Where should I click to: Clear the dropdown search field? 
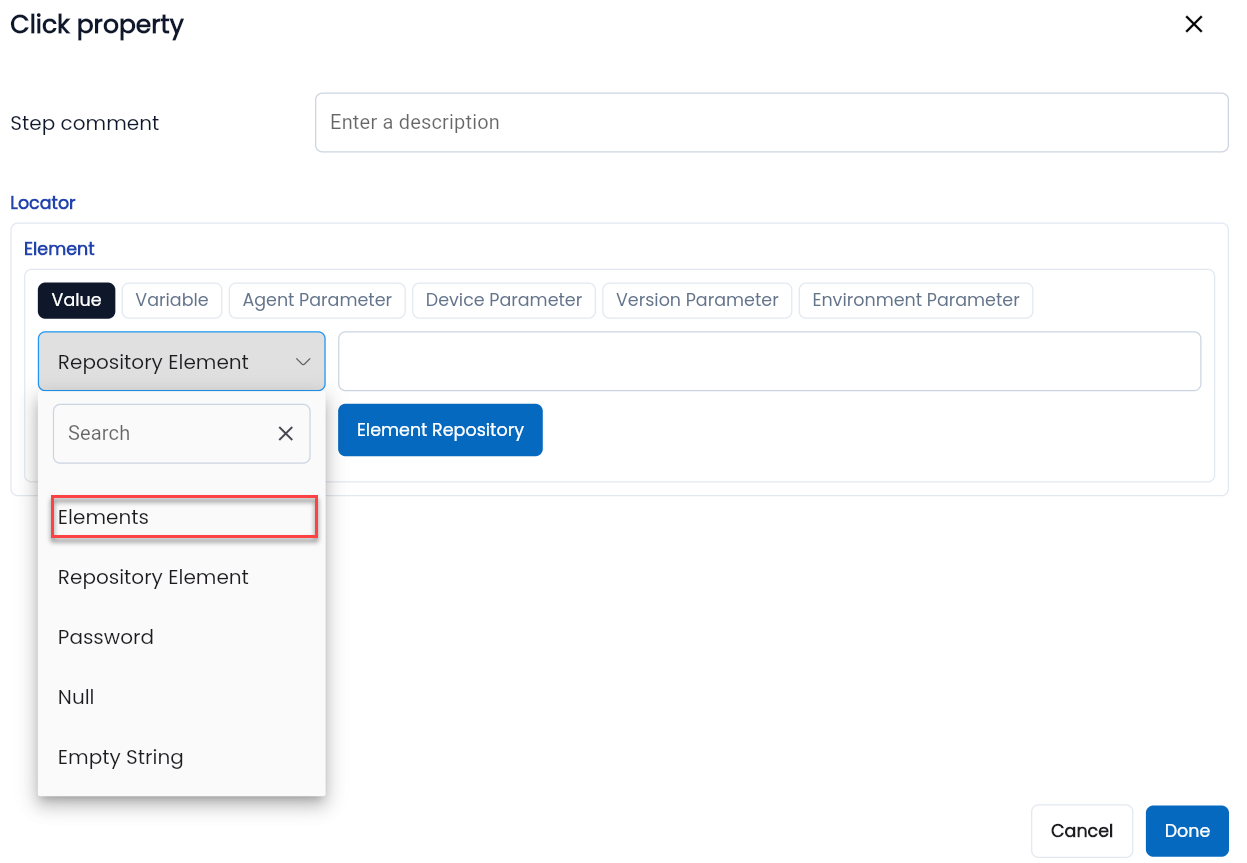[285, 434]
